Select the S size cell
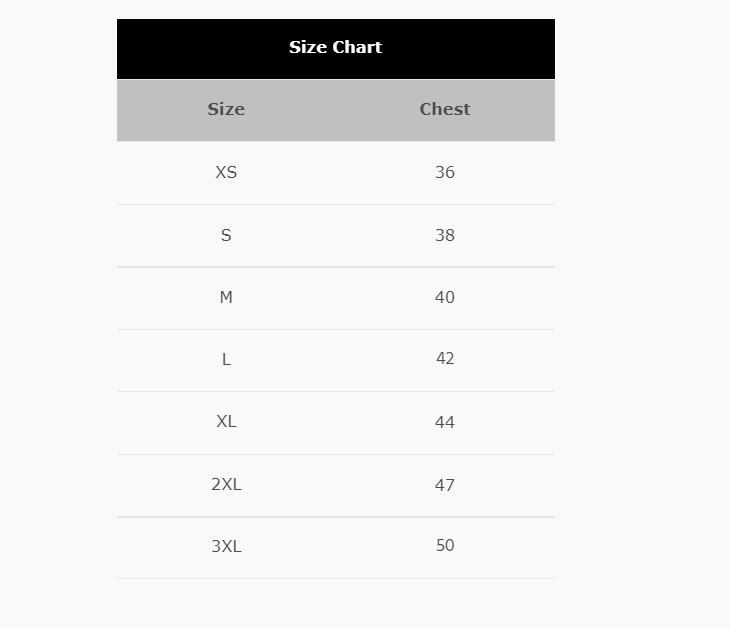The image size is (730, 631). (226, 235)
